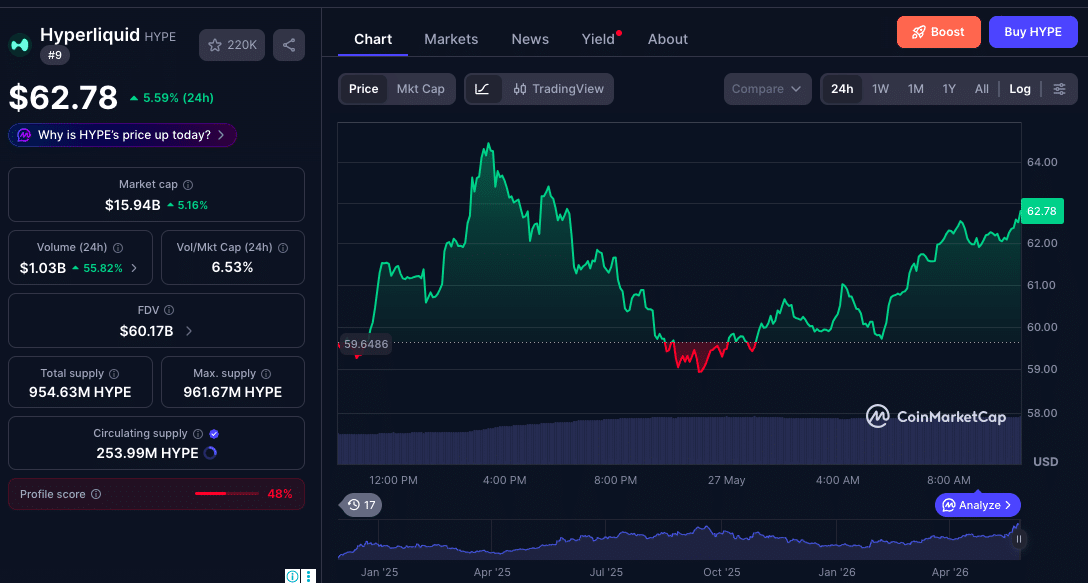
Task: Click the USD currency label on chart
Action: [1046, 462]
